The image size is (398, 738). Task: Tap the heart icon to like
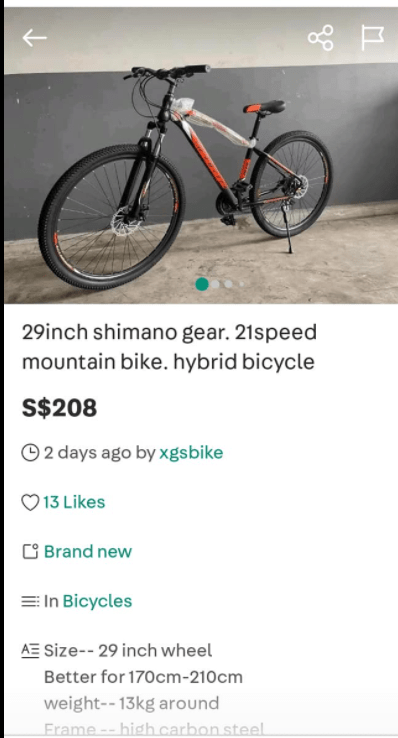tap(30, 503)
